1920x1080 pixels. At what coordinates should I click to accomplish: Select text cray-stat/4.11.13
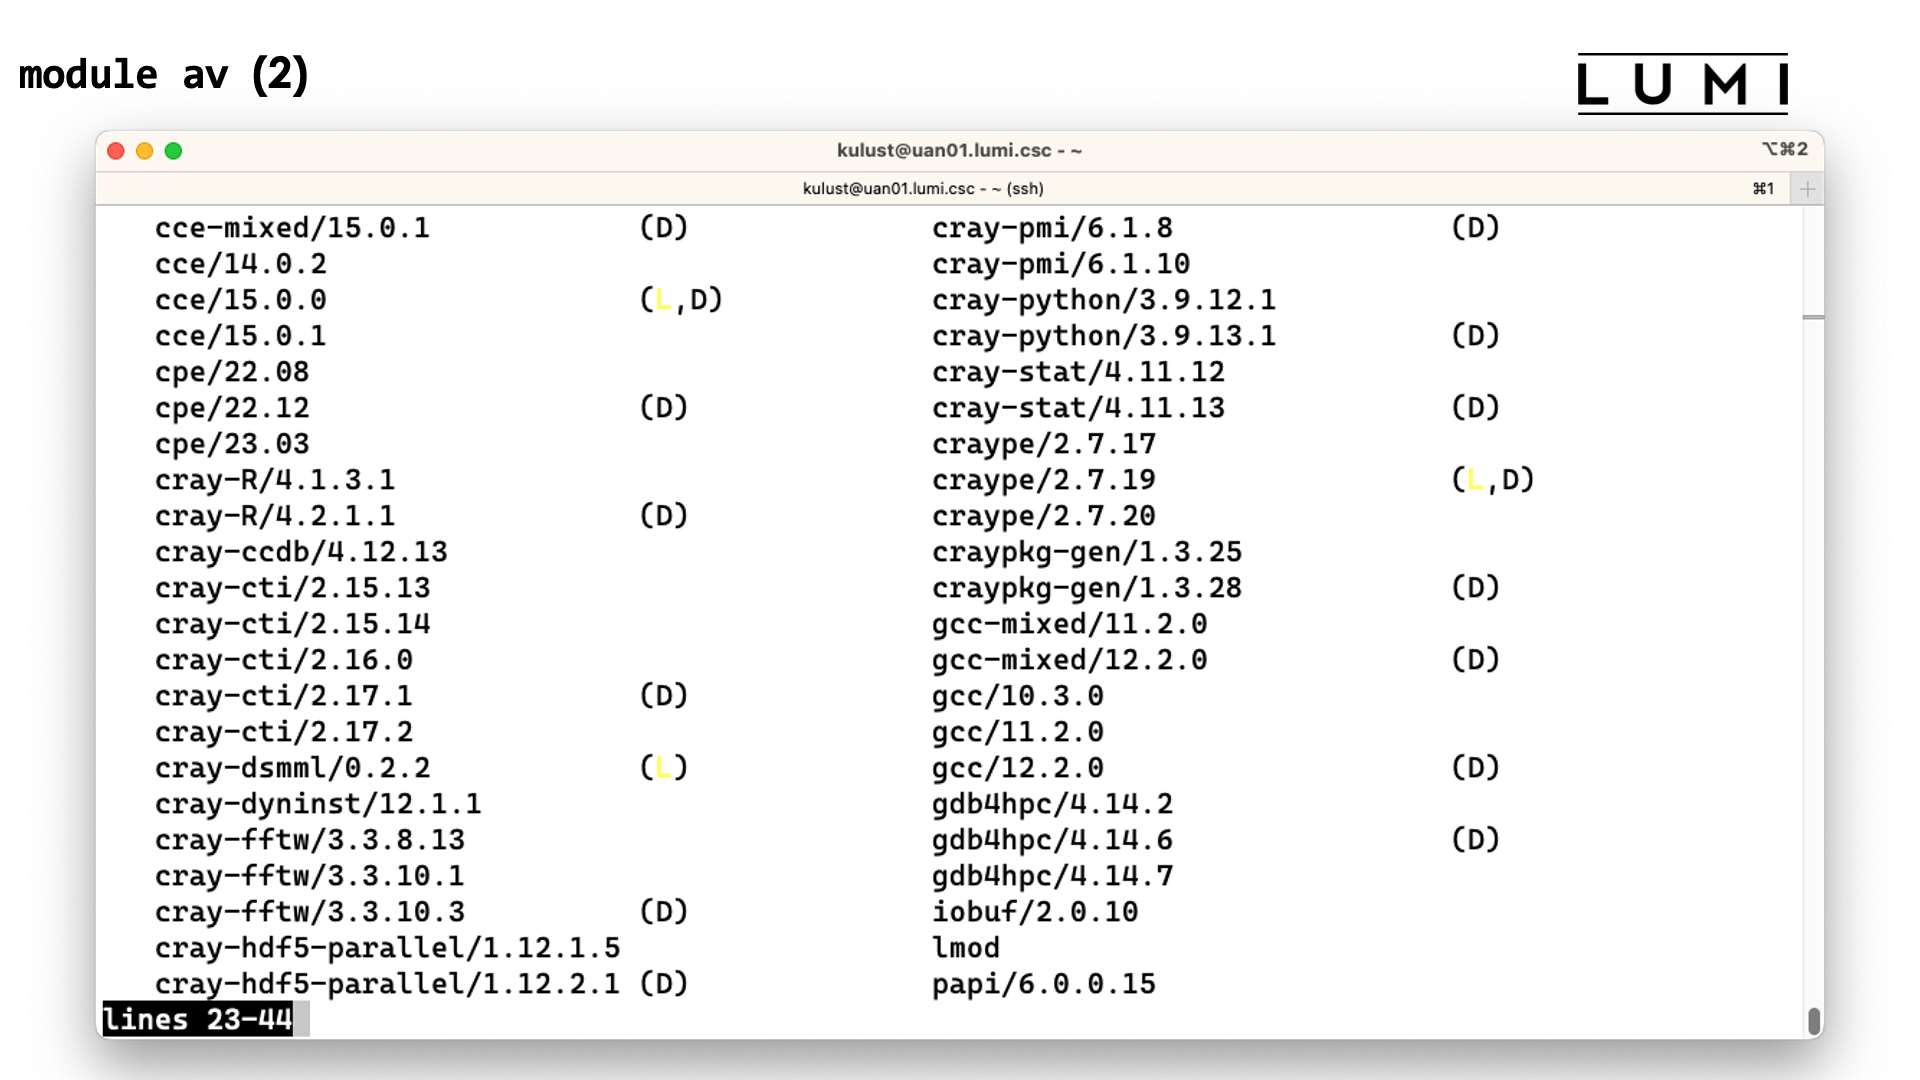[x=1078, y=408]
